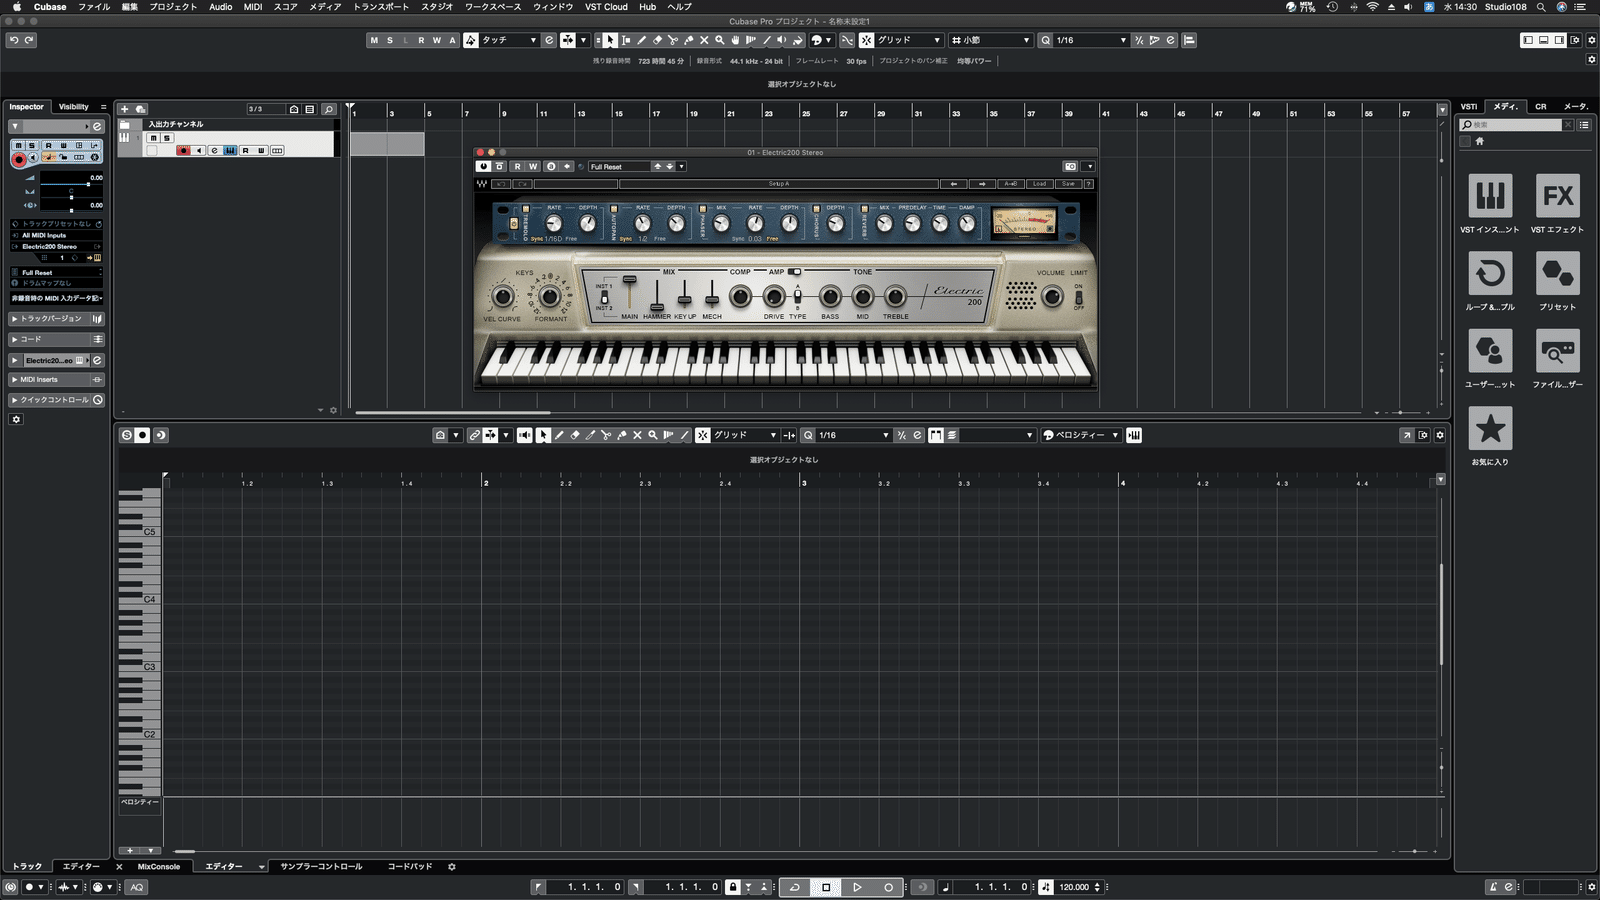Switch to the MixConsole lower zone tab
This screenshot has height=900, width=1600.
(x=159, y=867)
